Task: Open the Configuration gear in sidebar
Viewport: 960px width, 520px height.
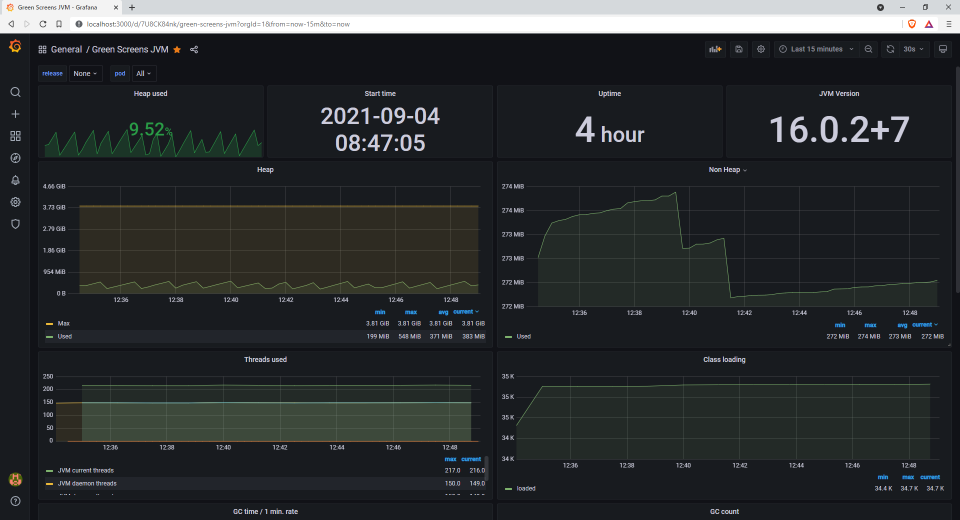Action: coord(15,202)
